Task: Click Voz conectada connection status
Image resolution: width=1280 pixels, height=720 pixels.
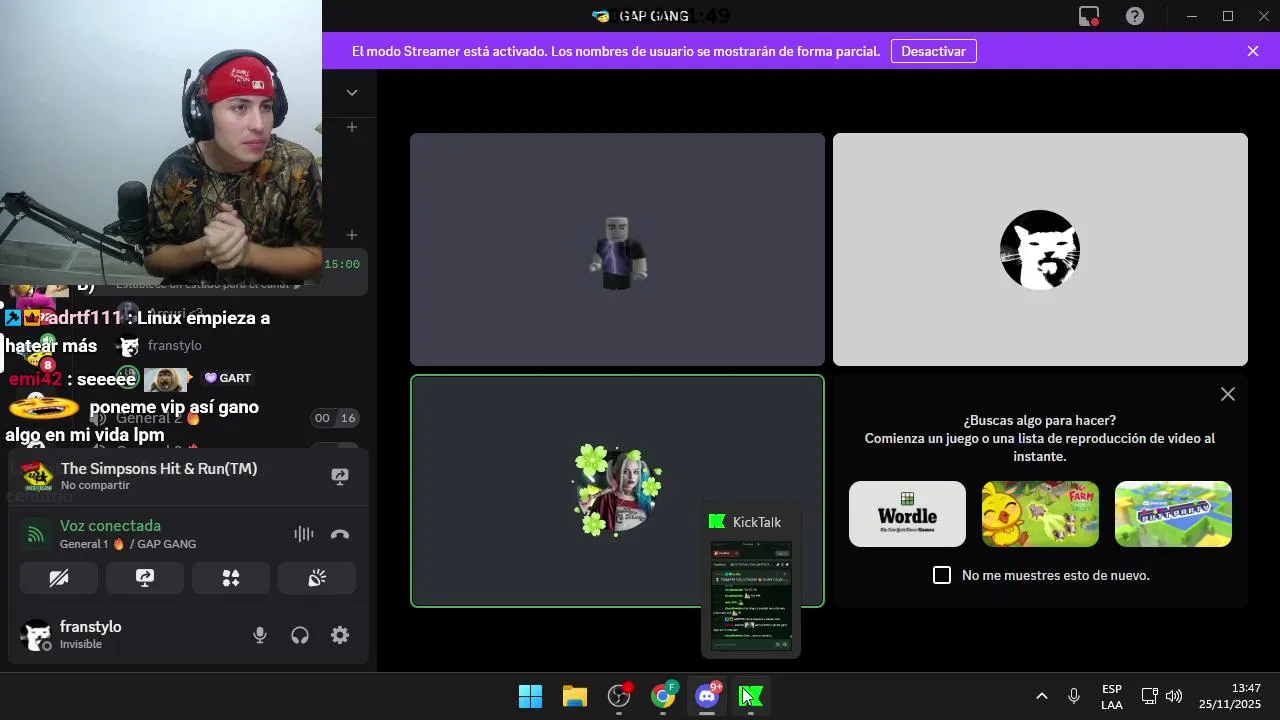Action: point(110,526)
